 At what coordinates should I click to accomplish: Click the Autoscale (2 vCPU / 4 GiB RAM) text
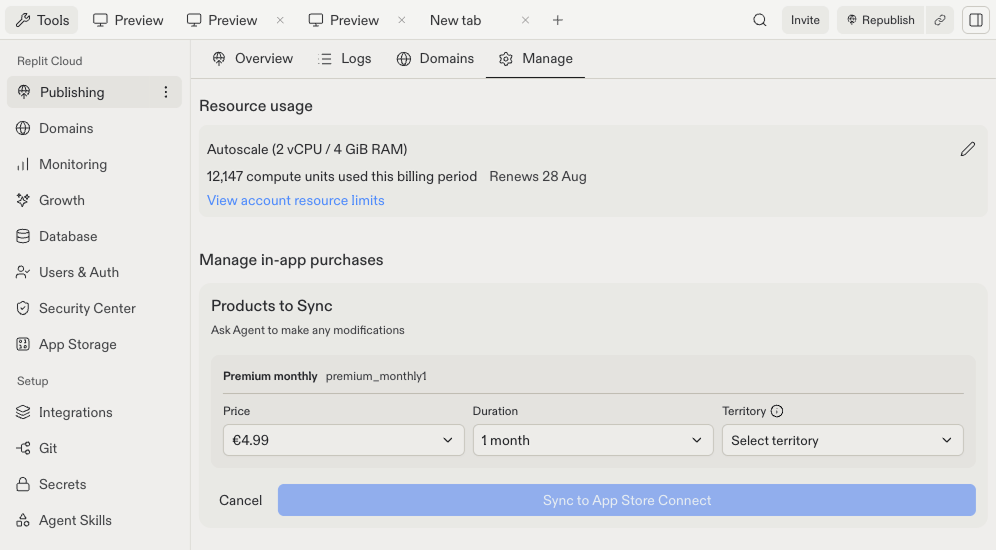pos(307,149)
